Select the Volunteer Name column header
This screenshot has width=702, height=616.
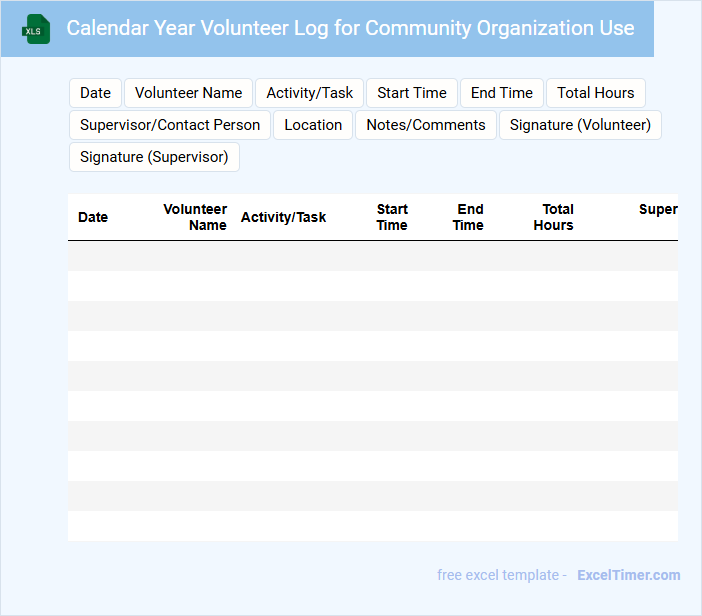[195, 217]
